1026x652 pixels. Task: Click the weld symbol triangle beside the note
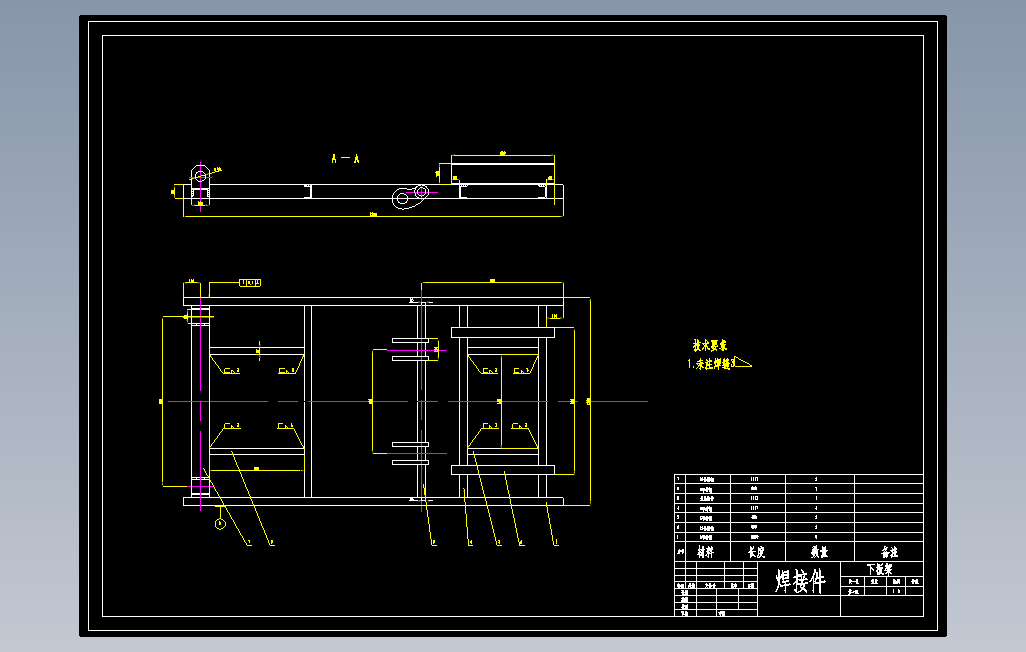coord(743,362)
